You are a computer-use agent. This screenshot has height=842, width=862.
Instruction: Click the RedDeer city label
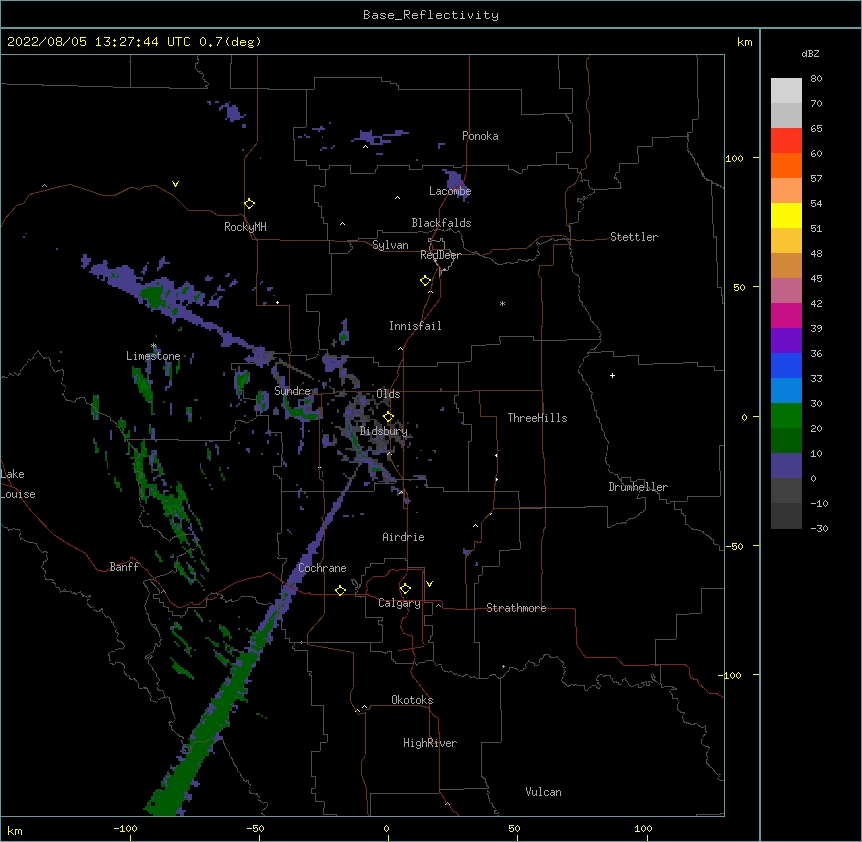pos(440,255)
